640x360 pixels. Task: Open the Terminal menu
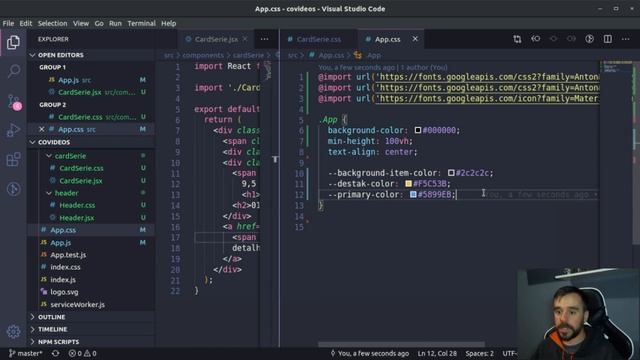click(x=141, y=23)
